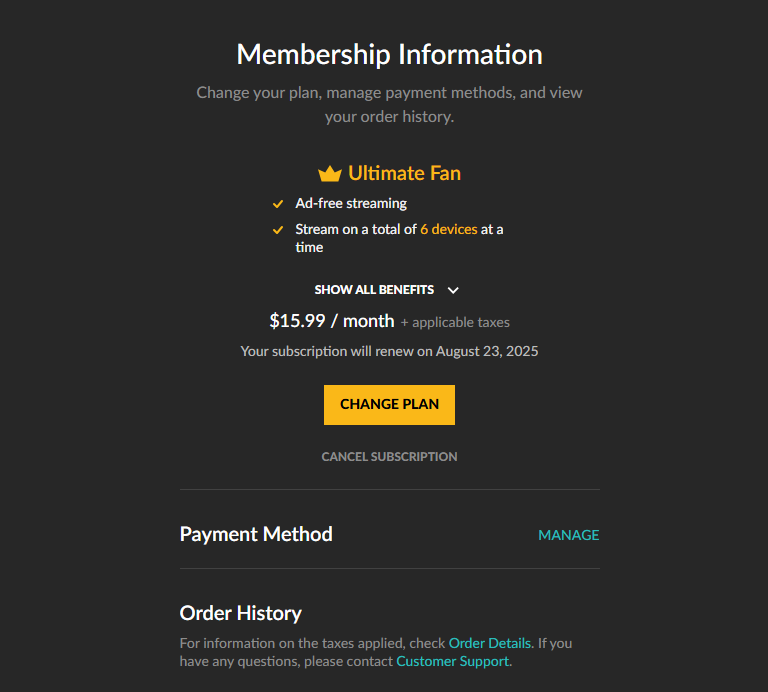Contact Customer Support via the link
This screenshot has width=768, height=692.
pyautogui.click(x=452, y=661)
